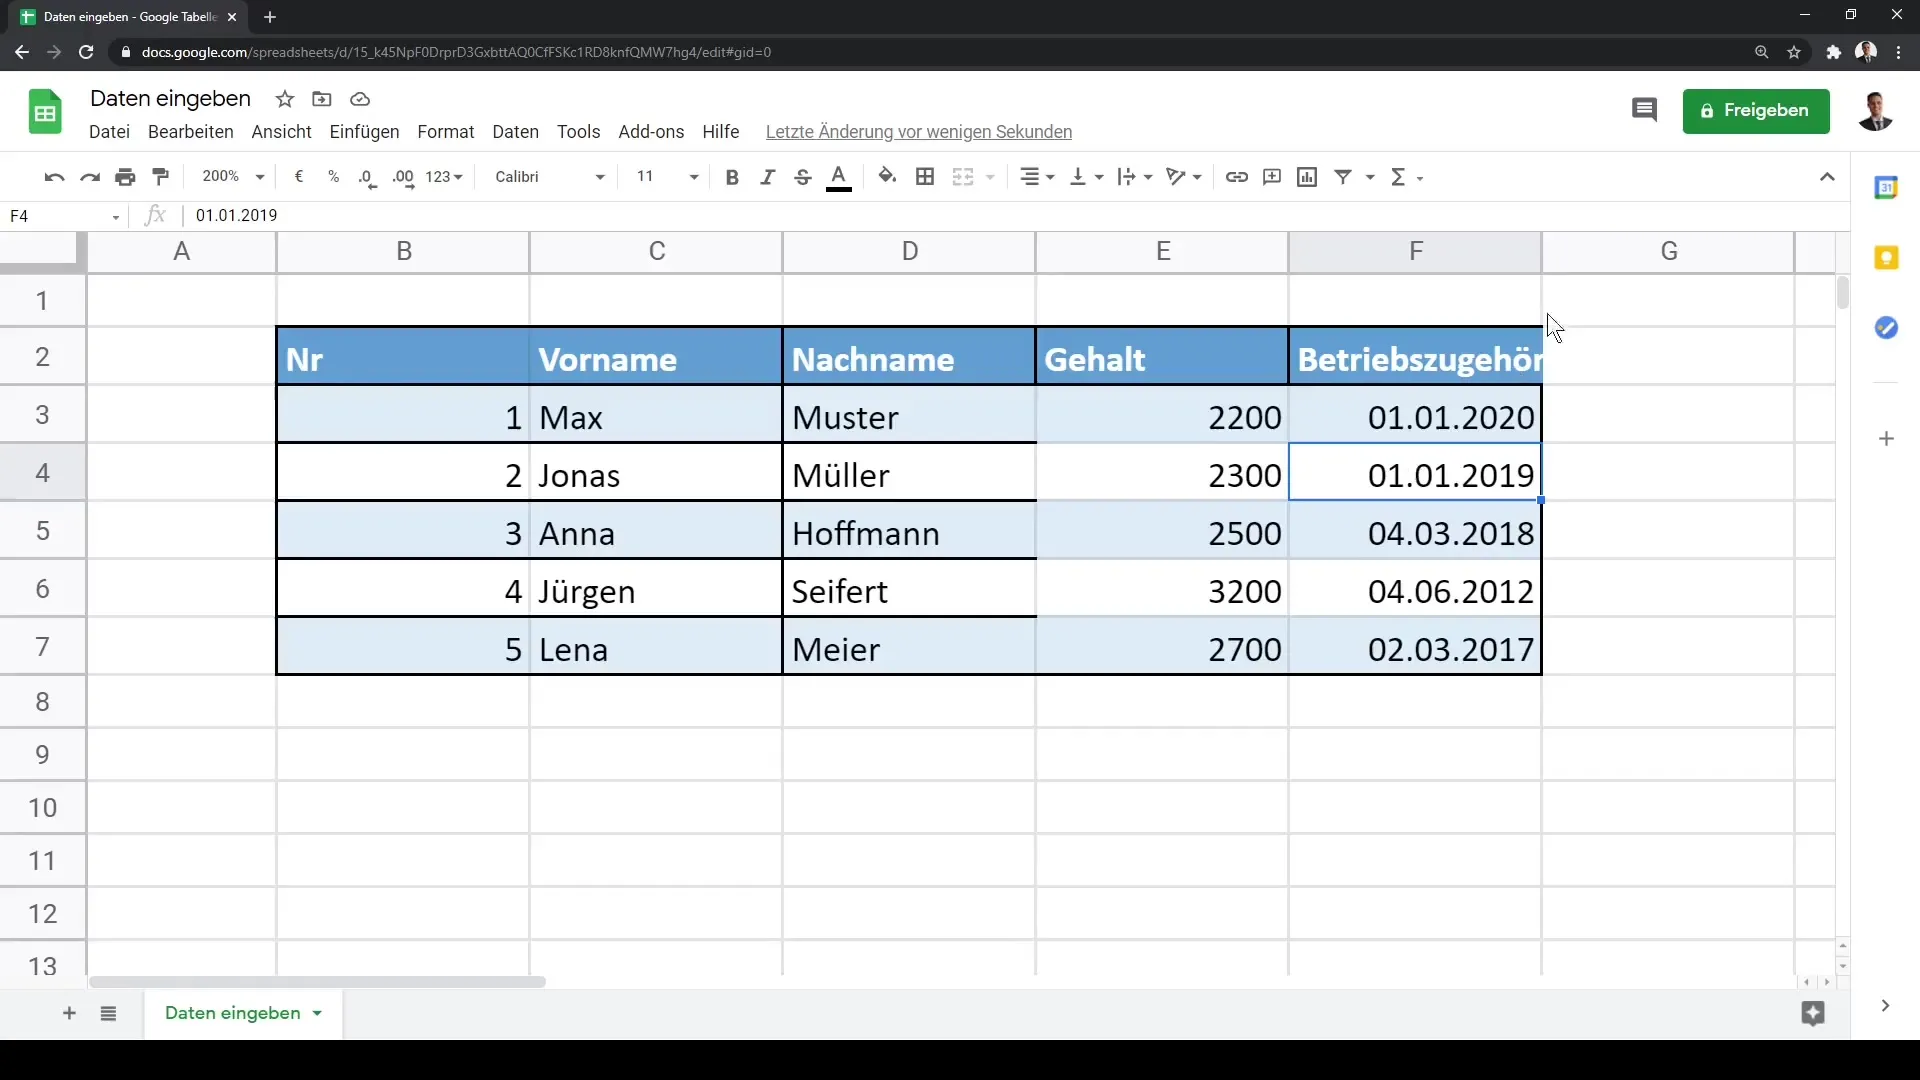This screenshot has width=1920, height=1080.
Task: Open the Einfügen menu
Action: tap(364, 132)
